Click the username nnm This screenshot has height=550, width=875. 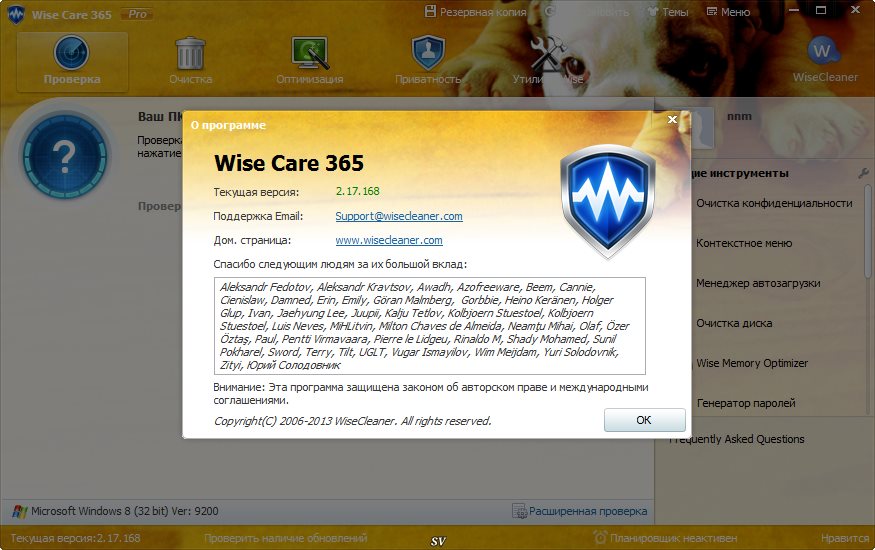coord(739,117)
